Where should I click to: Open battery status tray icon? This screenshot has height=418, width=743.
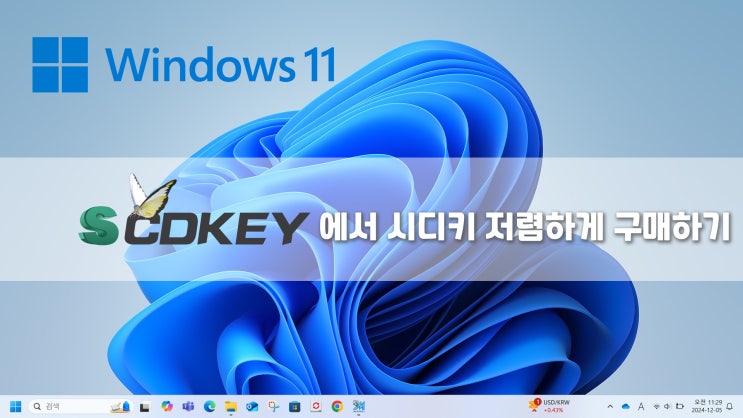click(680, 407)
